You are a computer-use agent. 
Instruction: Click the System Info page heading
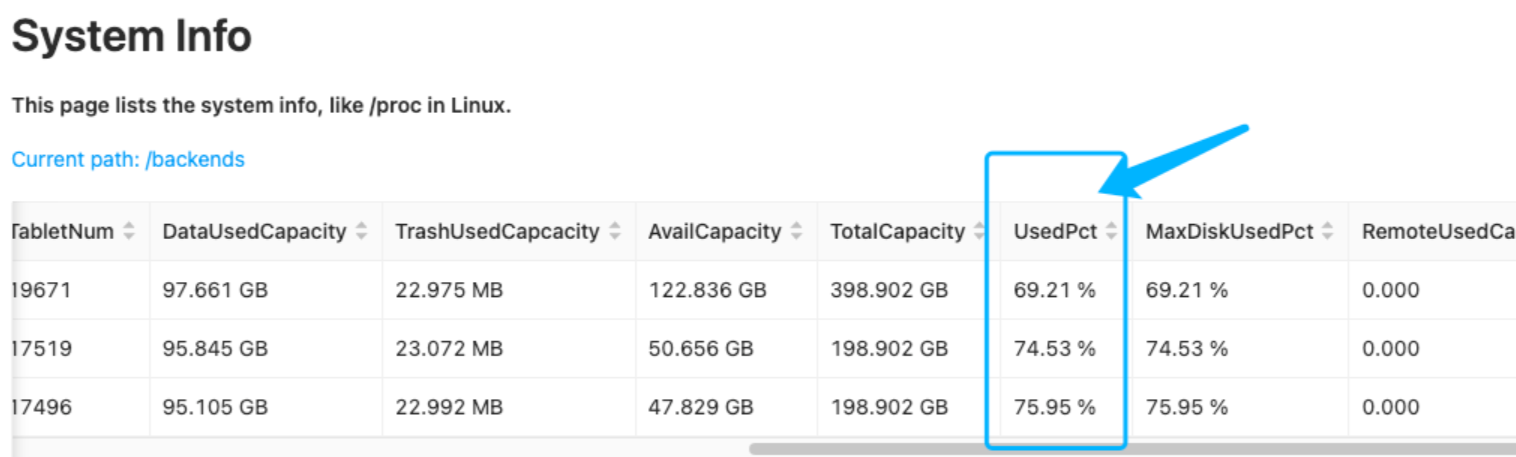click(x=131, y=38)
